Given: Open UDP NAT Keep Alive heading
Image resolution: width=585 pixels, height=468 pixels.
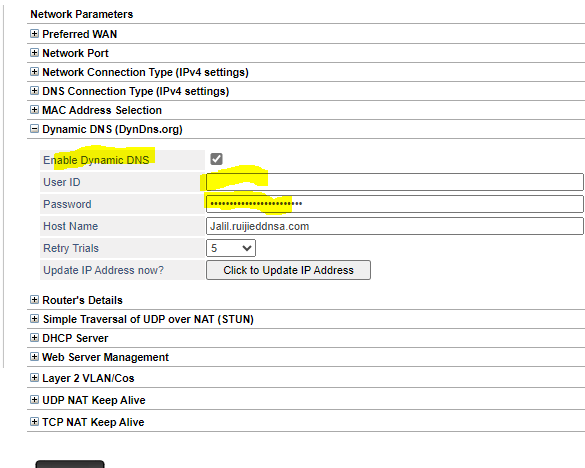Looking at the screenshot, I should [94, 400].
